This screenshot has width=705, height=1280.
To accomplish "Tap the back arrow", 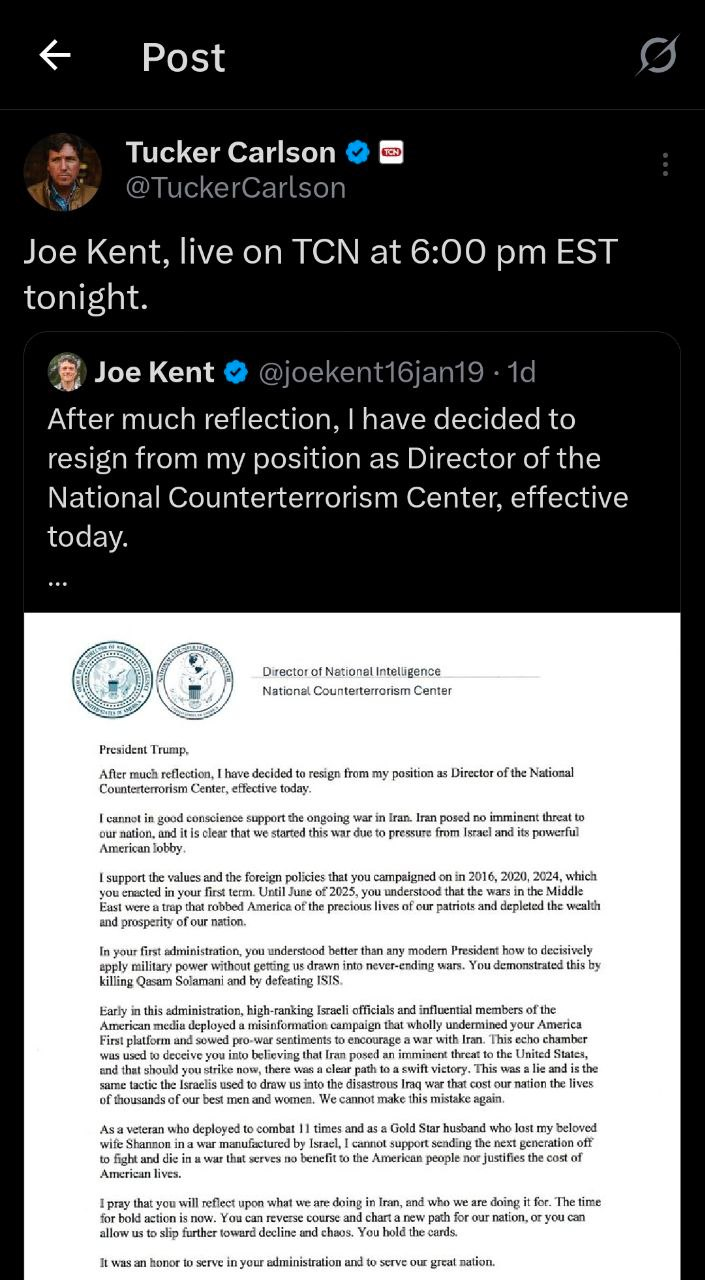I will point(55,56).
